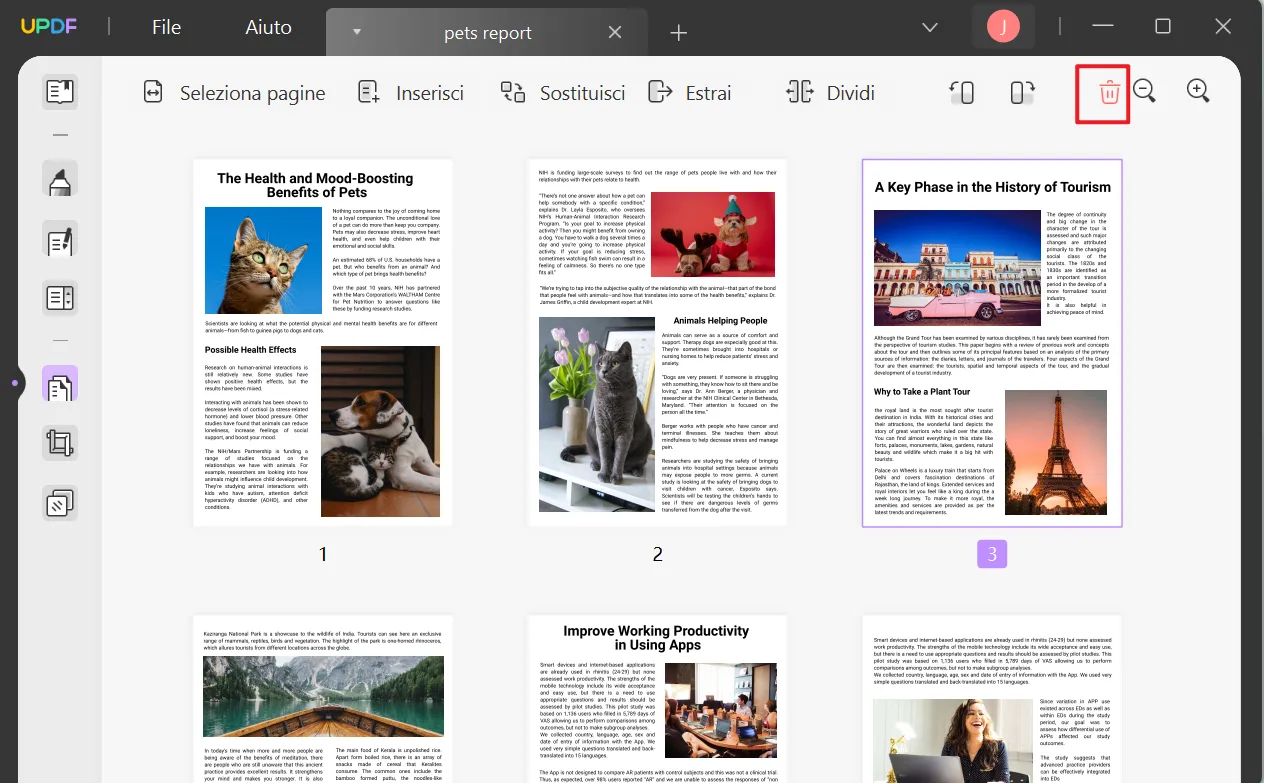Maximize the UPDF window

1163,27
